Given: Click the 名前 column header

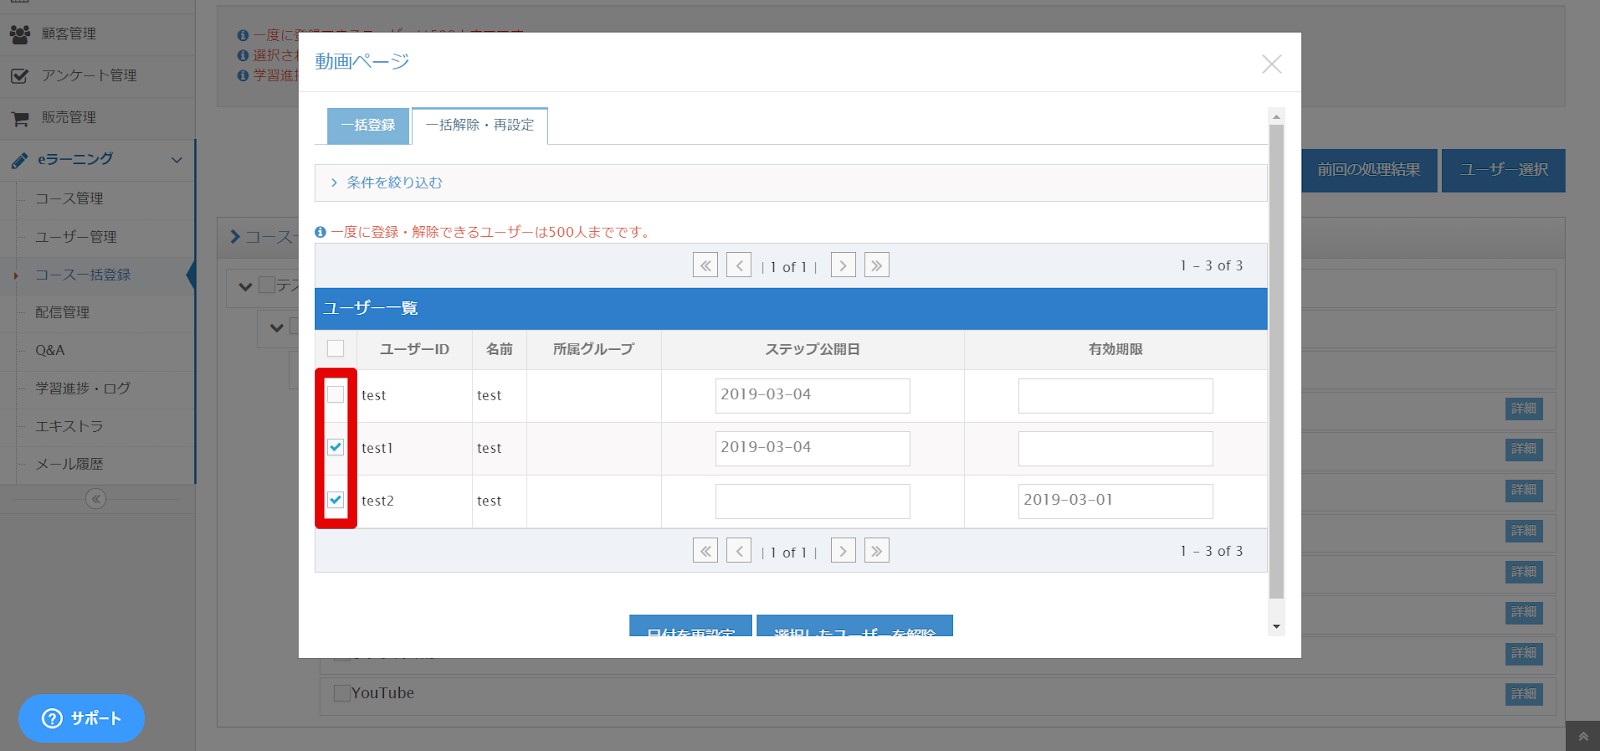Looking at the screenshot, I should [499, 349].
